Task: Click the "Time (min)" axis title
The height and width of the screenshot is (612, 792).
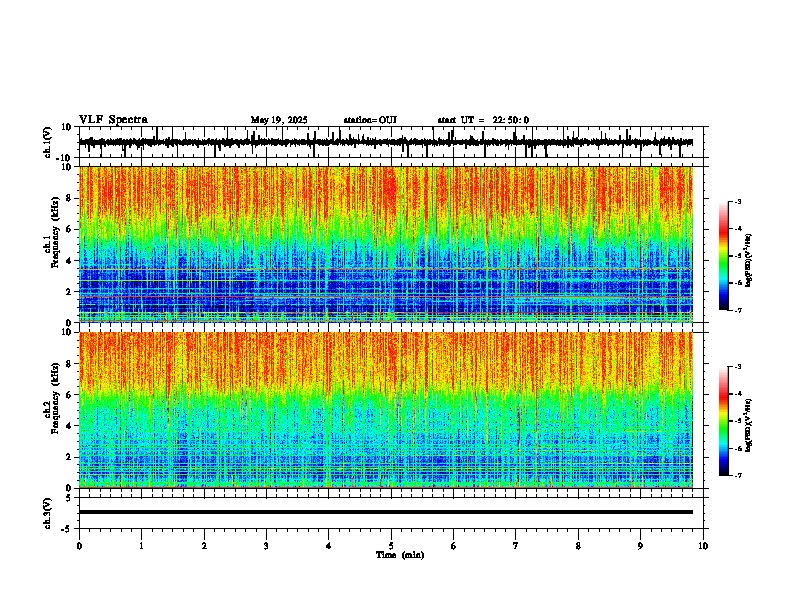Action: [400, 555]
